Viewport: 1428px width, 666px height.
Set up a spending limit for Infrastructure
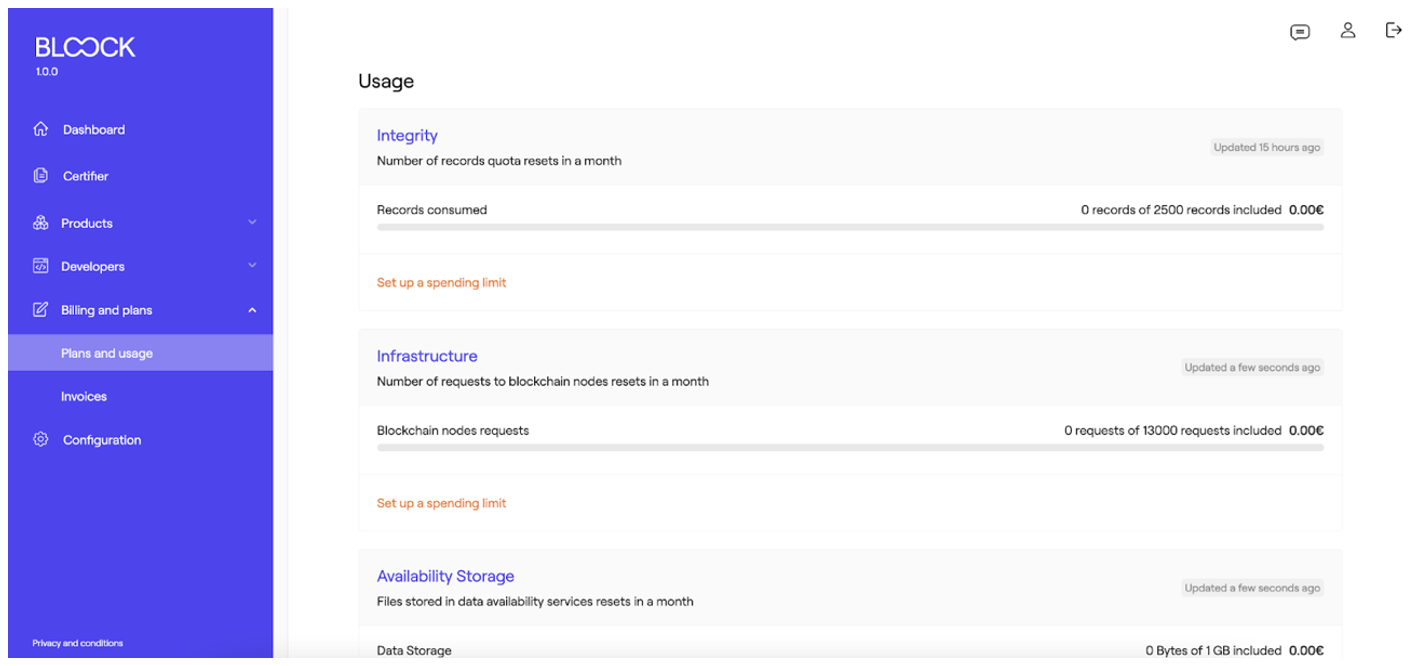(x=441, y=503)
